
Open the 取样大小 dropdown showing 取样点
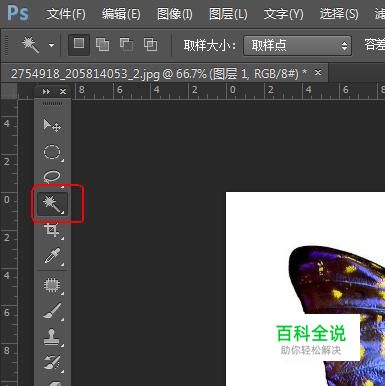coord(297,45)
